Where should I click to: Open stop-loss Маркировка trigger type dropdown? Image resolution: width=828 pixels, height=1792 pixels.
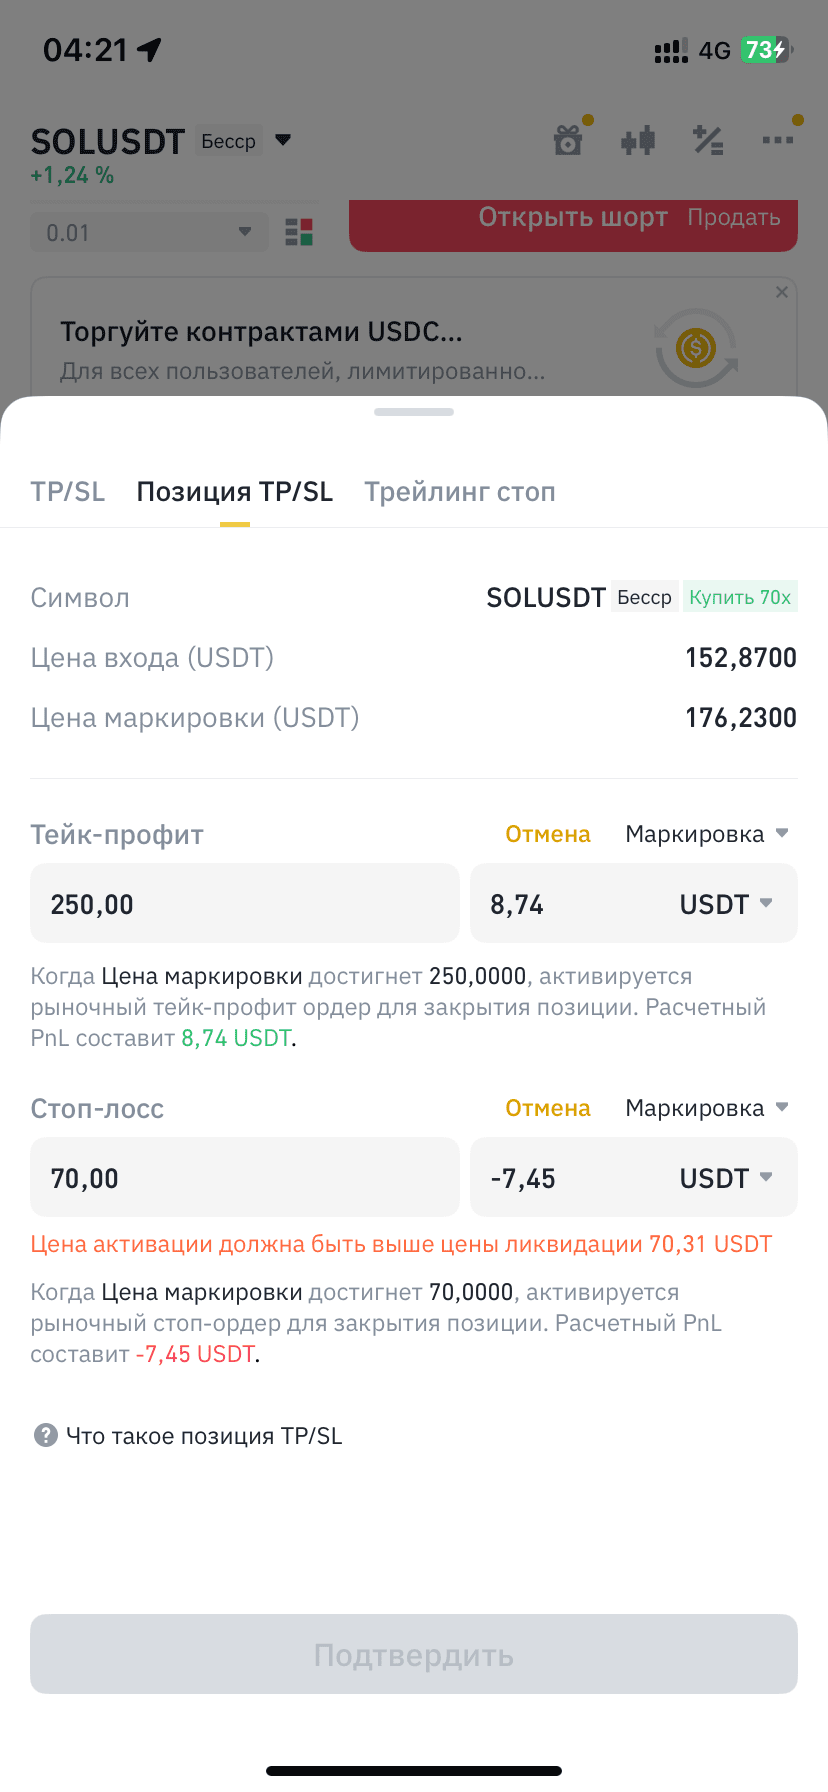pyautogui.click(x=707, y=1108)
